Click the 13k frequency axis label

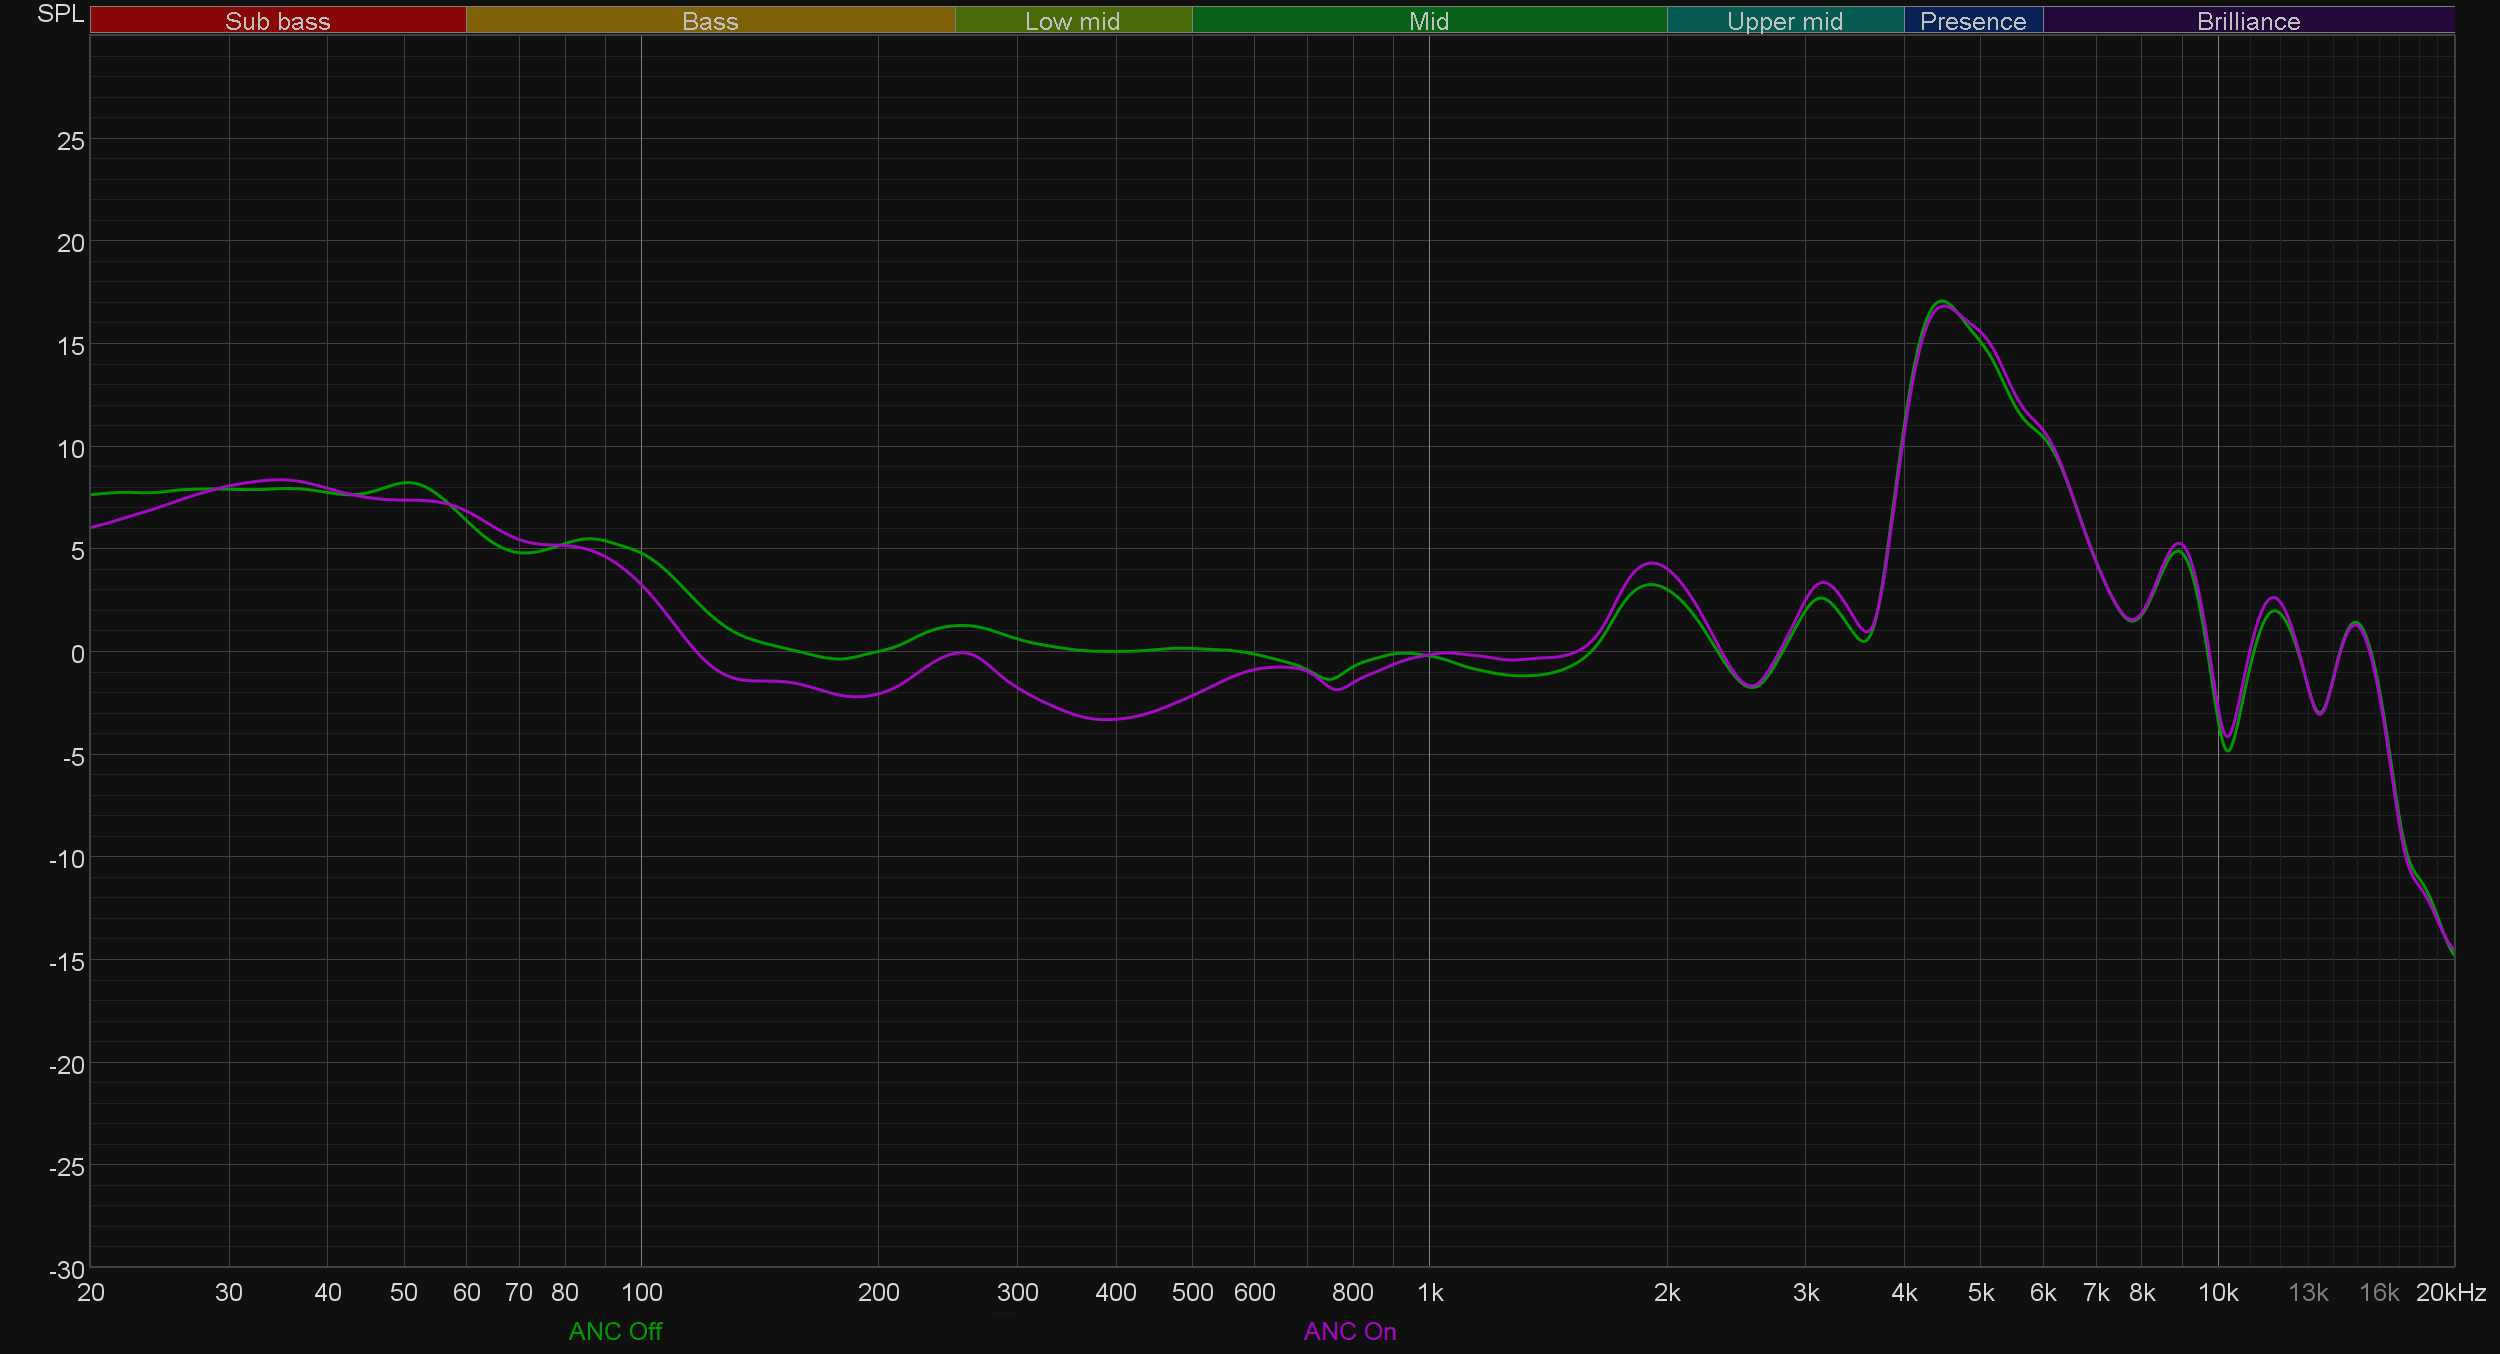[x=2308, y=1293]
